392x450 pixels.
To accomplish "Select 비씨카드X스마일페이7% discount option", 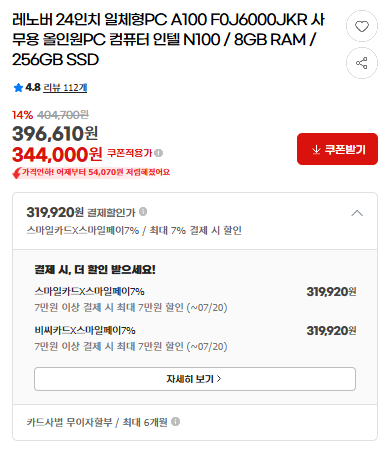I will 195,338.
